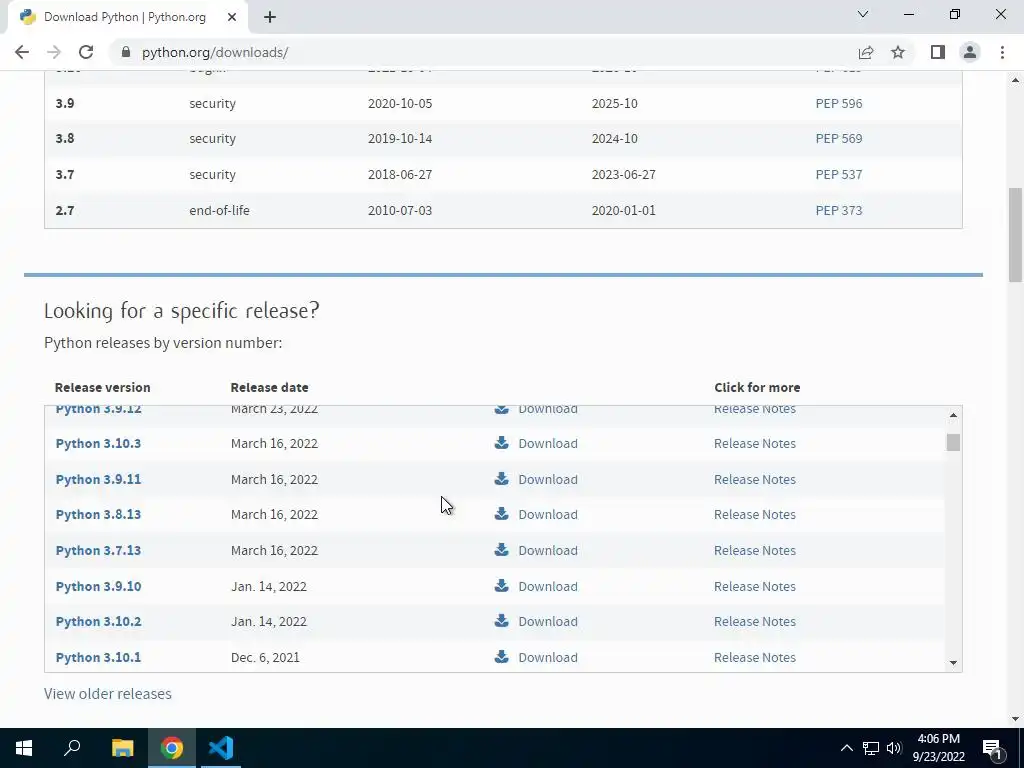Click download icon for Python 3.10.1

(502, 657)
